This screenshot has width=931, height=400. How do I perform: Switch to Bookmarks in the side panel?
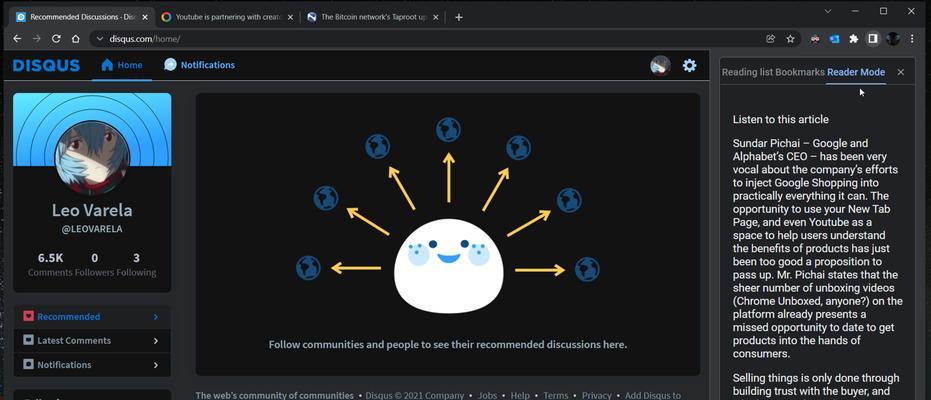pyautogui.click(x=800, y=72)
